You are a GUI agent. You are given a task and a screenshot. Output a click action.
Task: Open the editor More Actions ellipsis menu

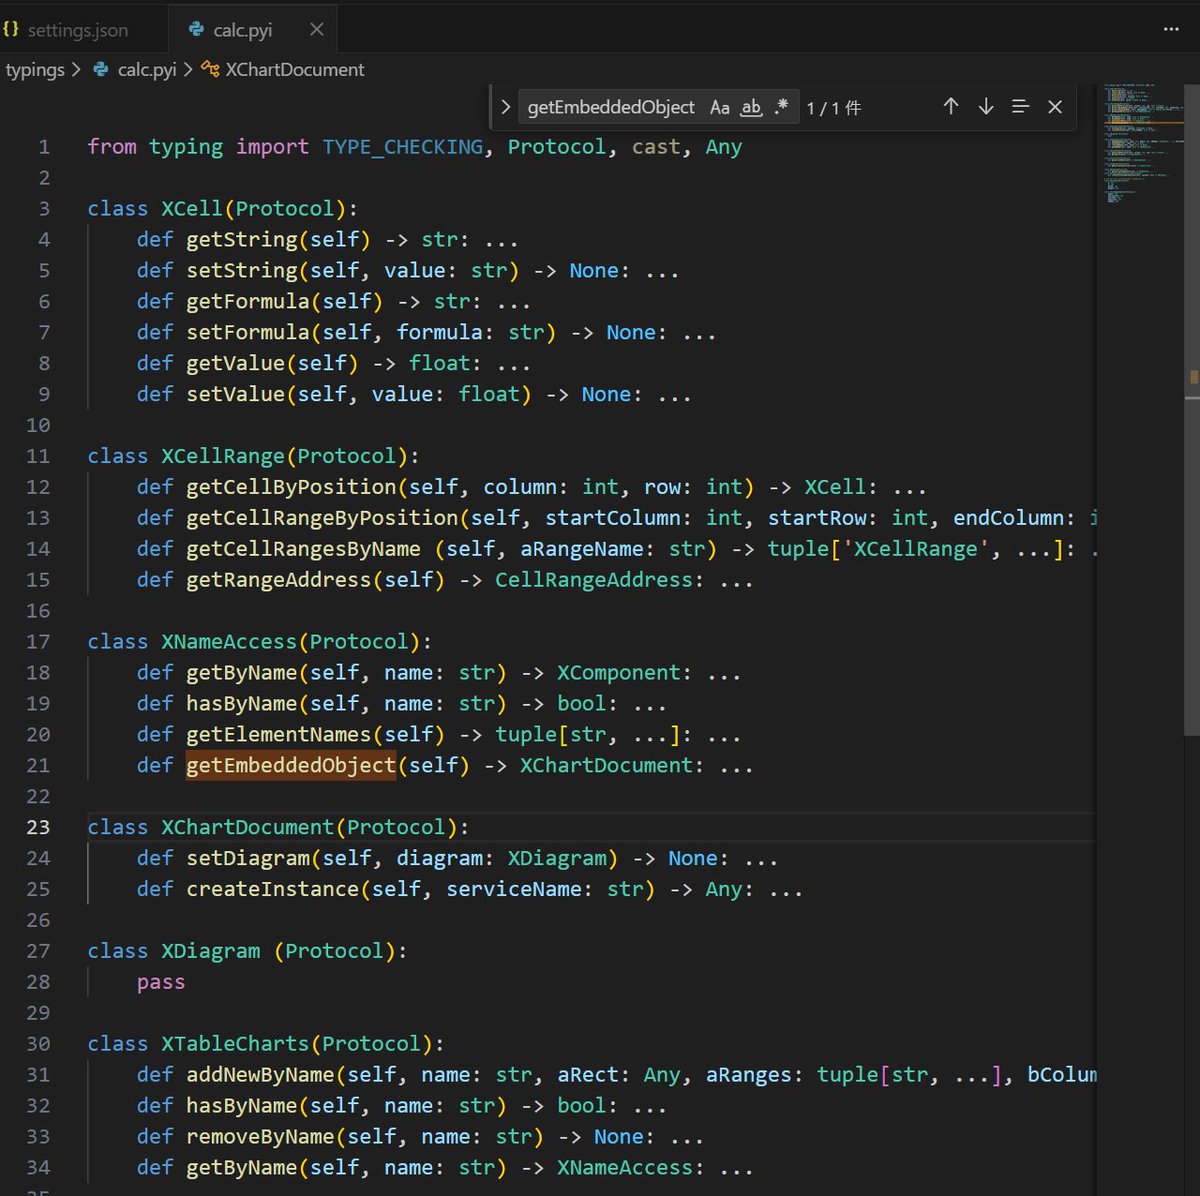coord(1171,30)
